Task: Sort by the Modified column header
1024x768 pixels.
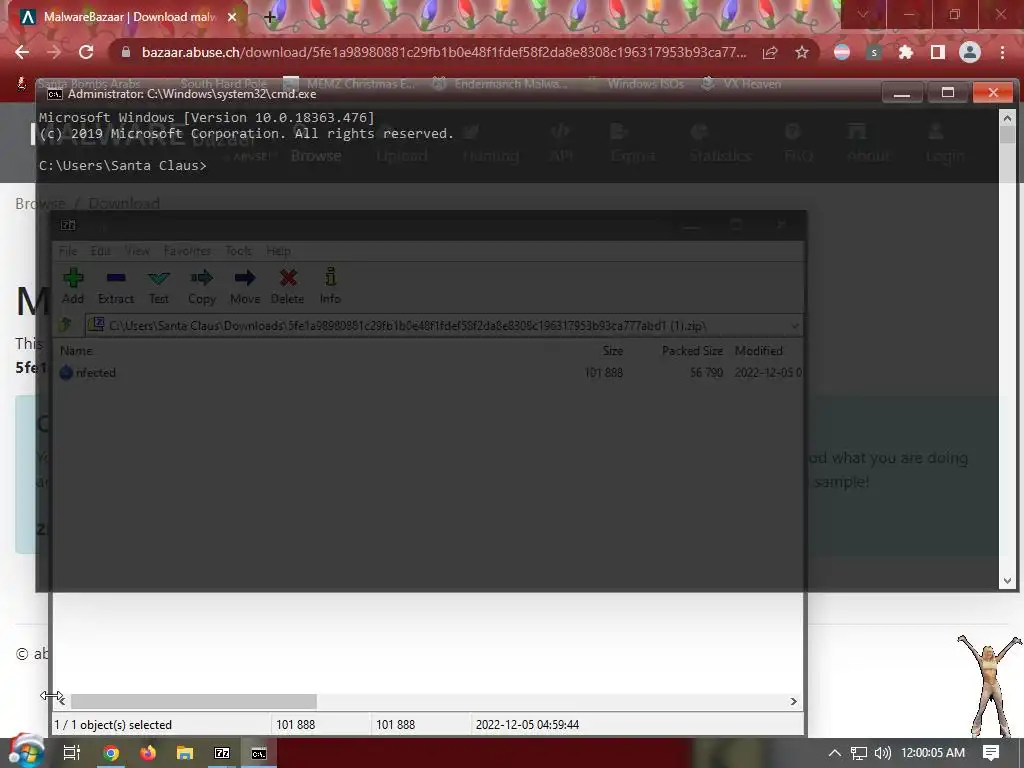Action: tap(758, 351)
